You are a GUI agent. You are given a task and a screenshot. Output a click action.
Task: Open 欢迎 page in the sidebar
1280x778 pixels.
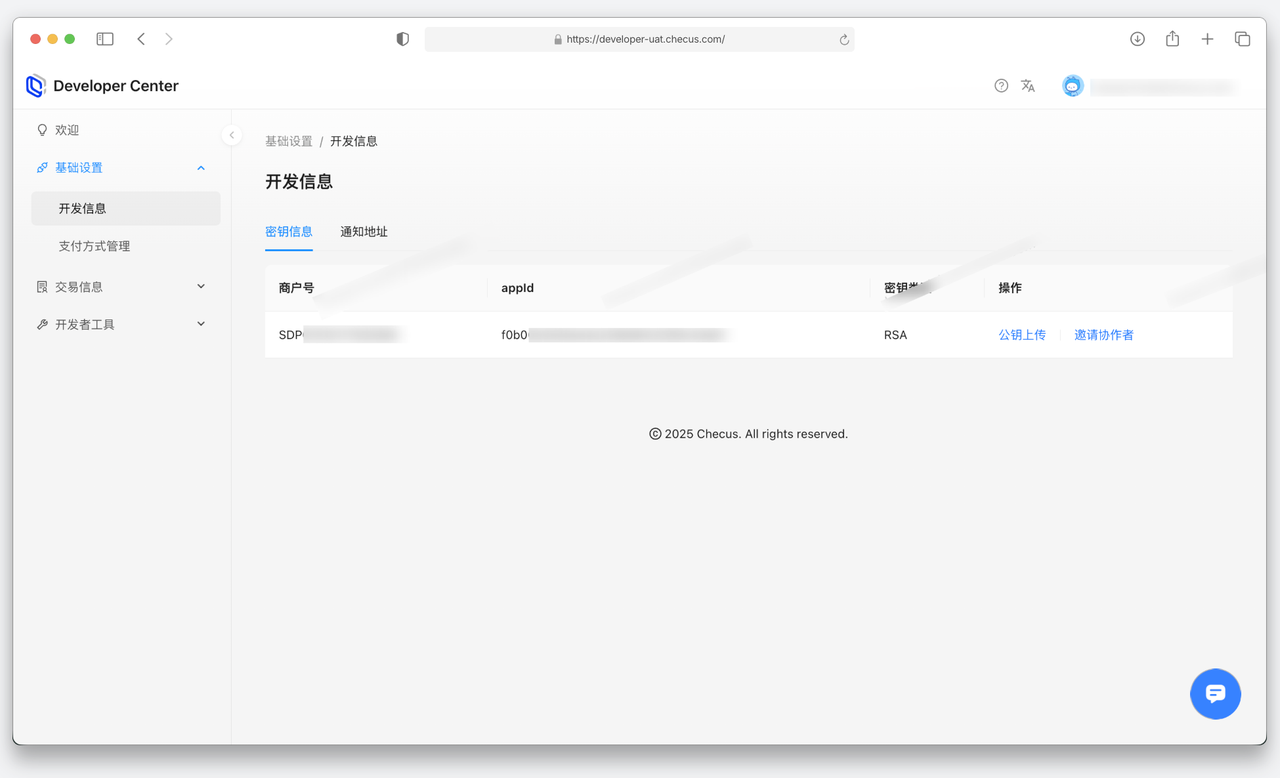(67, 130)
